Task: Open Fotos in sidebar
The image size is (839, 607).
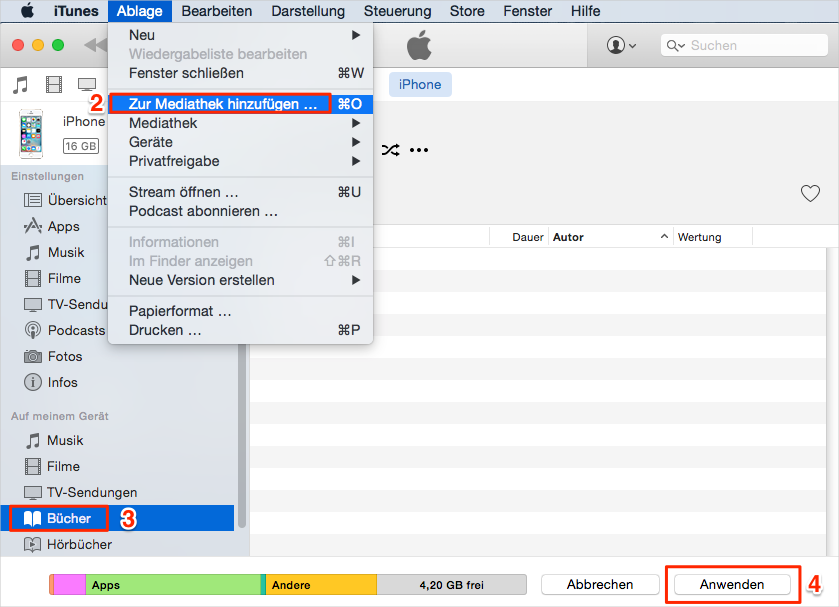Action: tap(53, 356)
